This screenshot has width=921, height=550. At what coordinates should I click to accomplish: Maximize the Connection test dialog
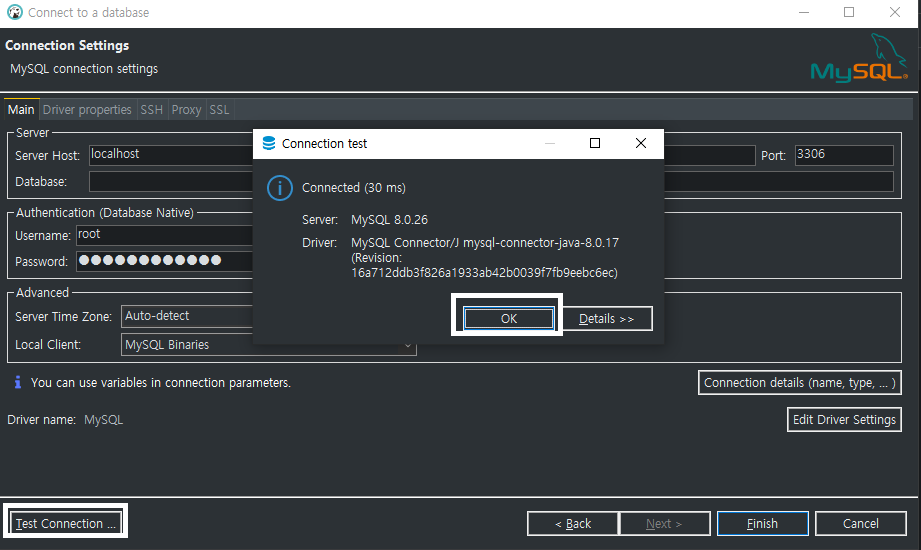[595, 143]
